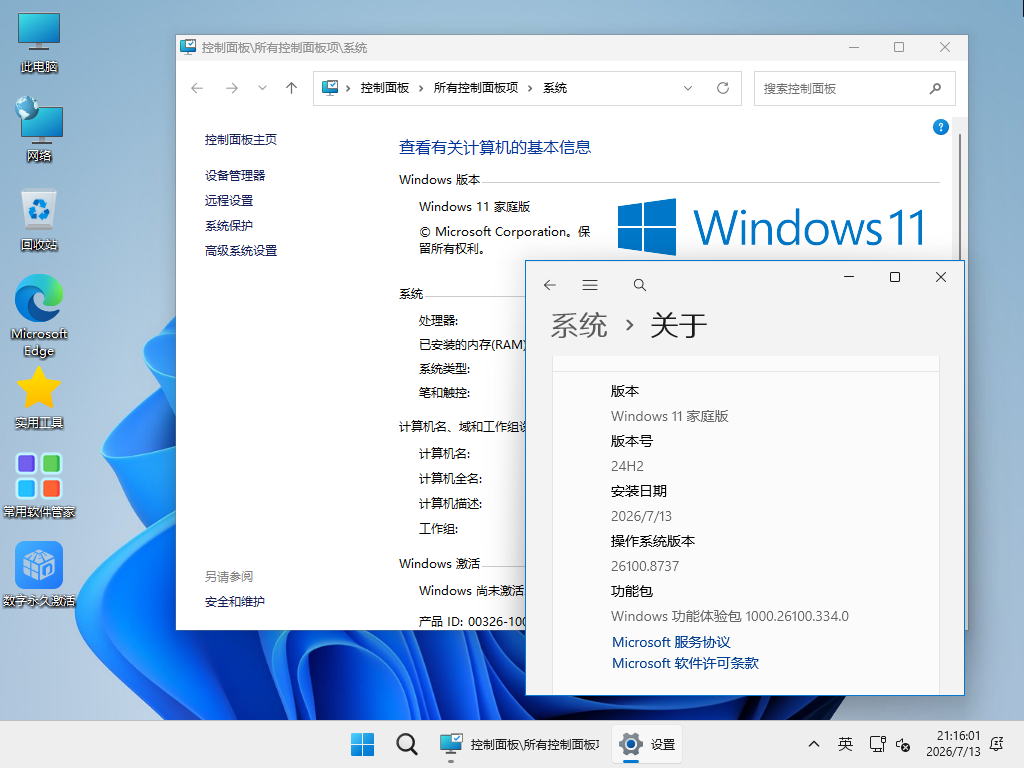
Task: Go forward in the Control Panel window
Action: 232,88
